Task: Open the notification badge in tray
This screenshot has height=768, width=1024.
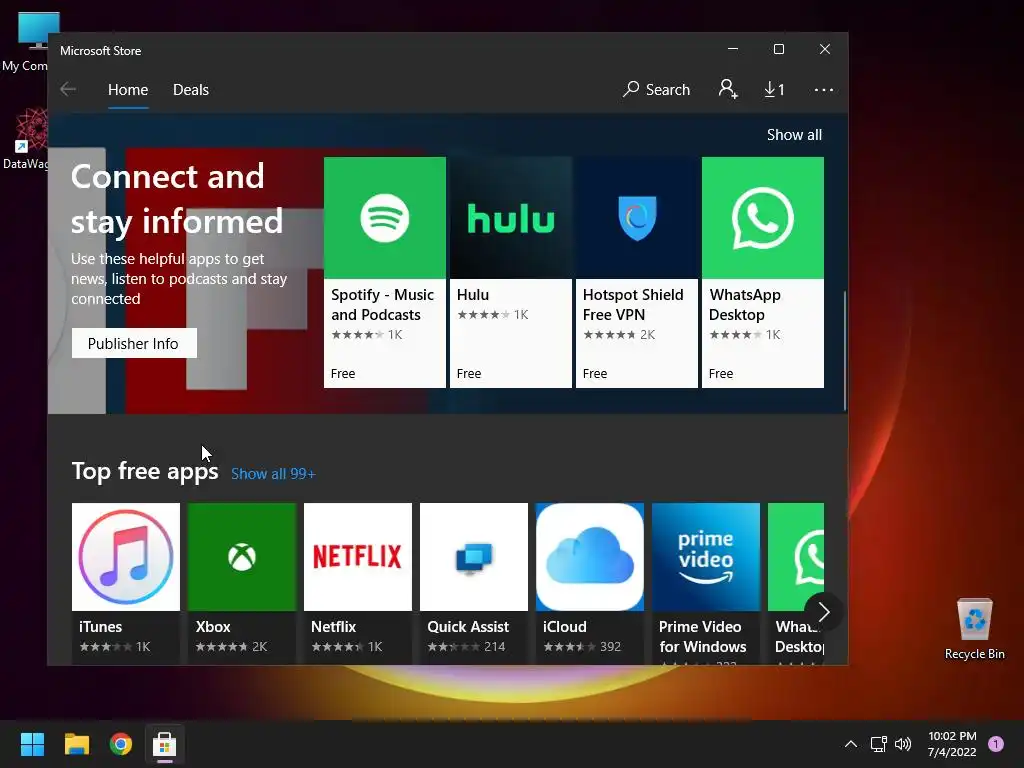Action: [996, 744]
